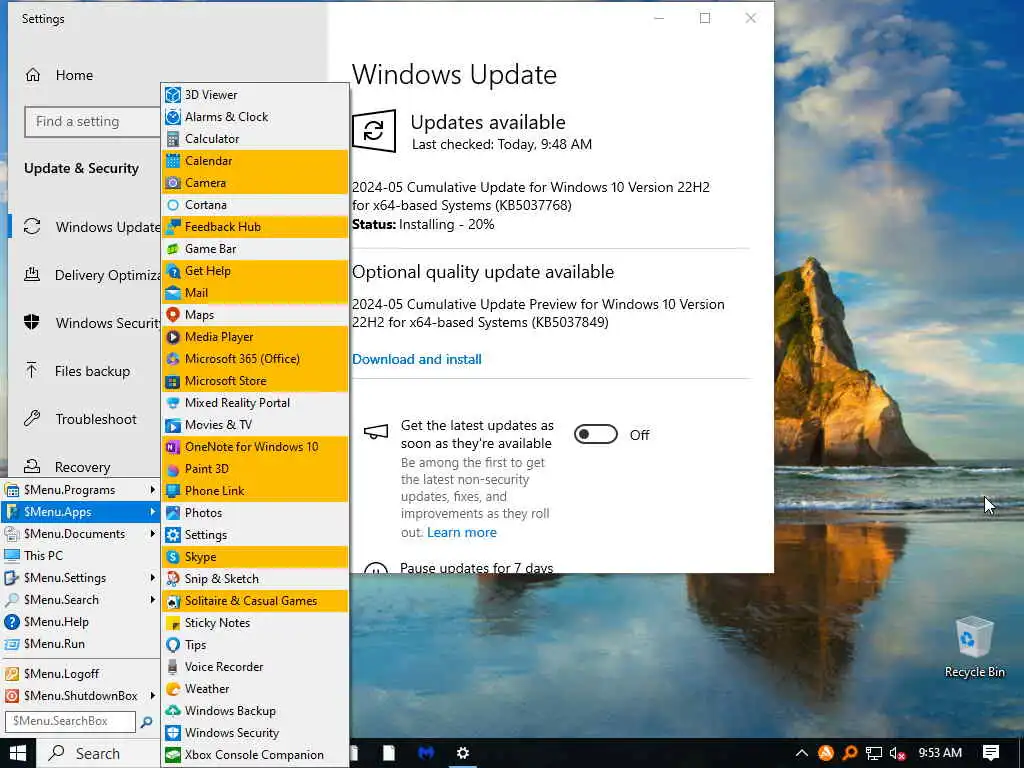This screenshot has width=1024, height=768.
Task: Follow the Learn more link
Action: tap(462, 532)
